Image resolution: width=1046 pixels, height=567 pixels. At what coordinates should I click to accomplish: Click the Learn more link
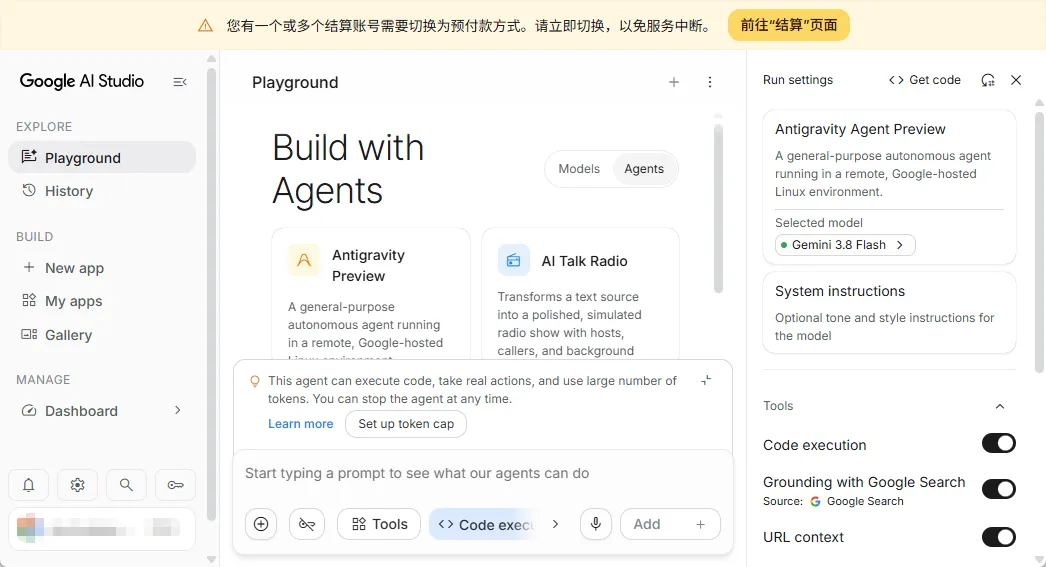[300, 424]
